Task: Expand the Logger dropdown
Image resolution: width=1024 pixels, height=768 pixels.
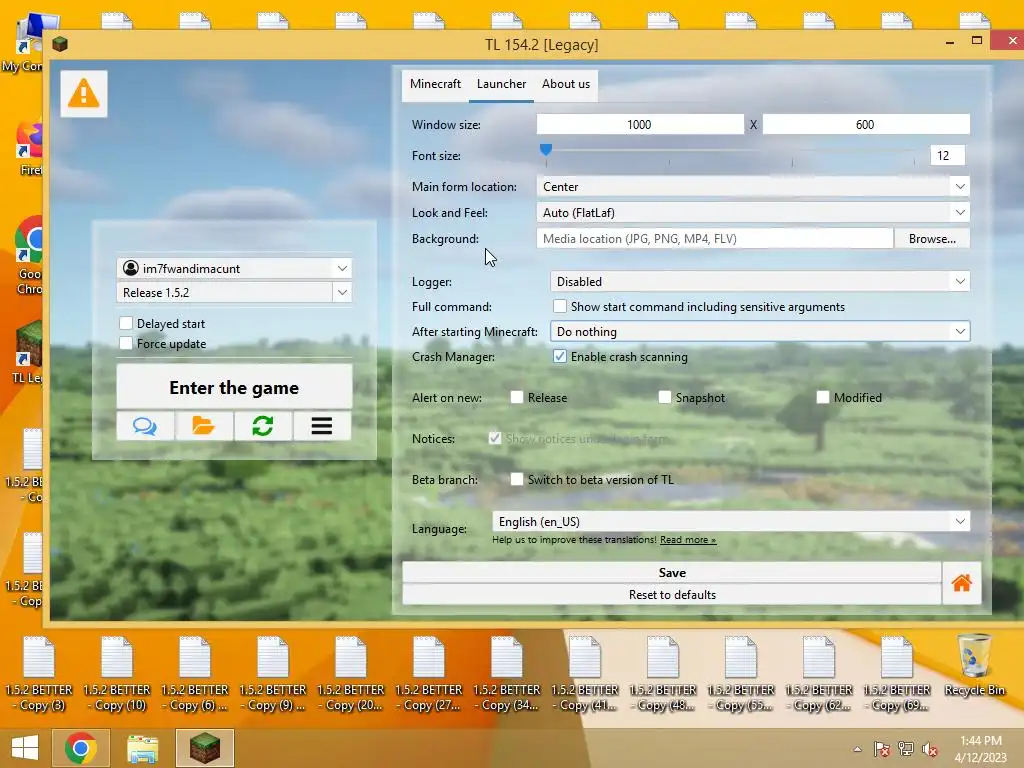Action: click(760, 281)
